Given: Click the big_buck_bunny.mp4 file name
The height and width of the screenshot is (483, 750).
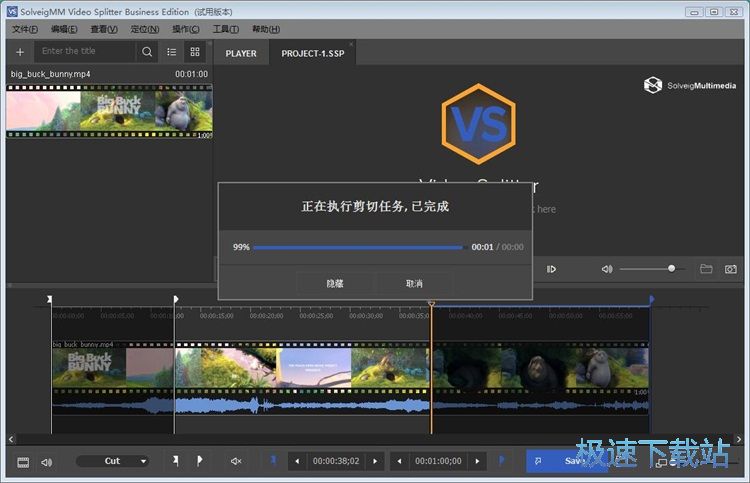Looking at the screenshot, I should coord(50,74).
